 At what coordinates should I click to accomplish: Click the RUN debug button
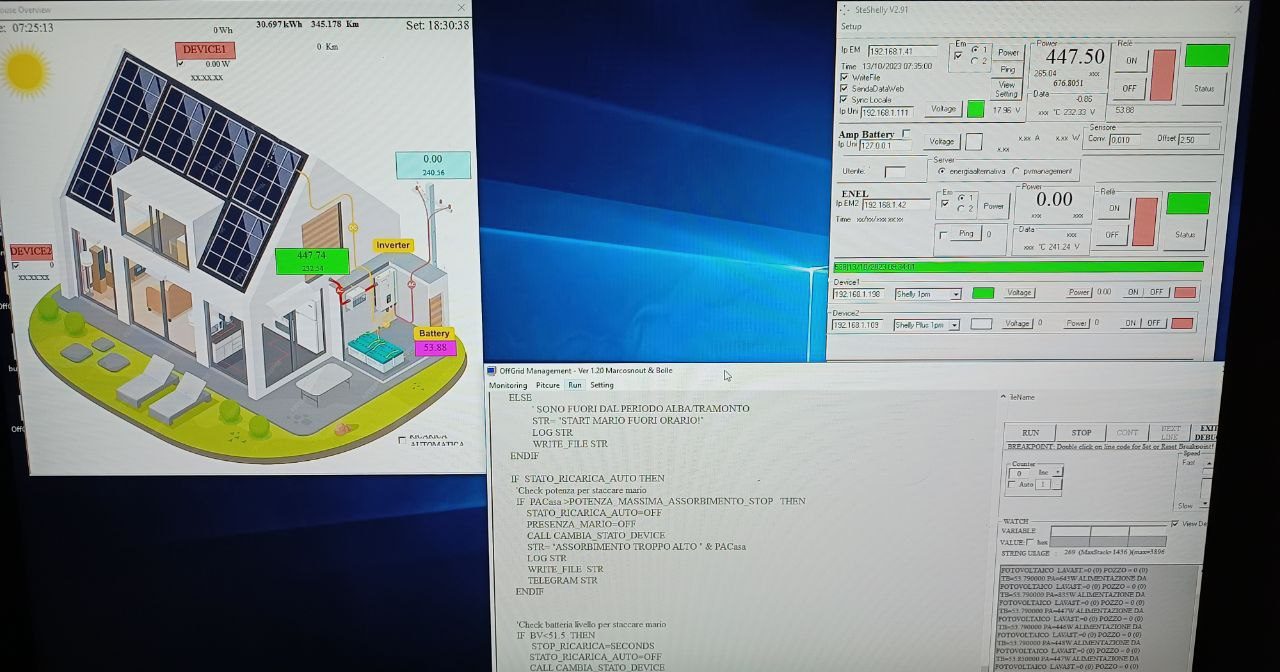pyautogui.click(x=1030, y=432)
